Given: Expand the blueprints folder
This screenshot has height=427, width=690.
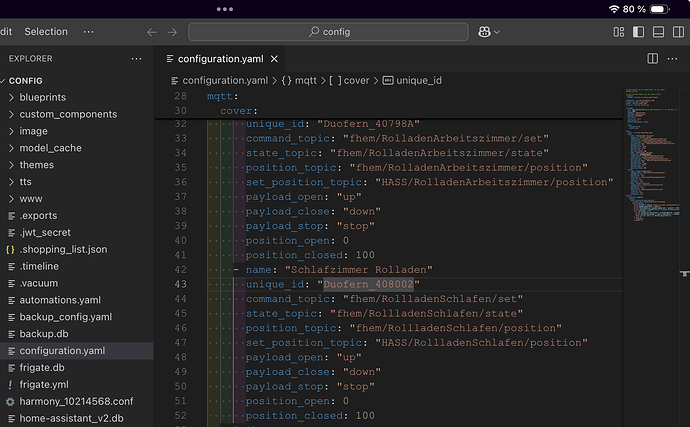Looking at the screenshot, I should click(x=43, y=97).
